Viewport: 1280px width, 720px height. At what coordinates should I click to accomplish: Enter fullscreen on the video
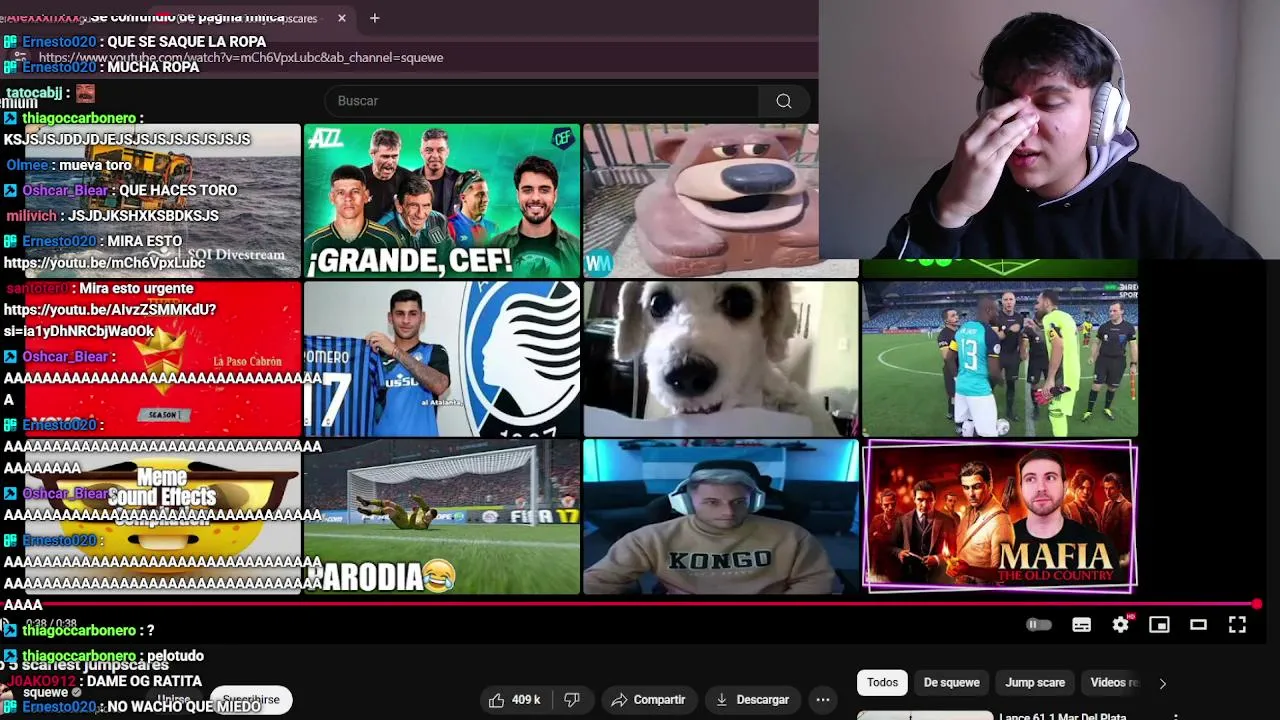[x=1237, y=625]
